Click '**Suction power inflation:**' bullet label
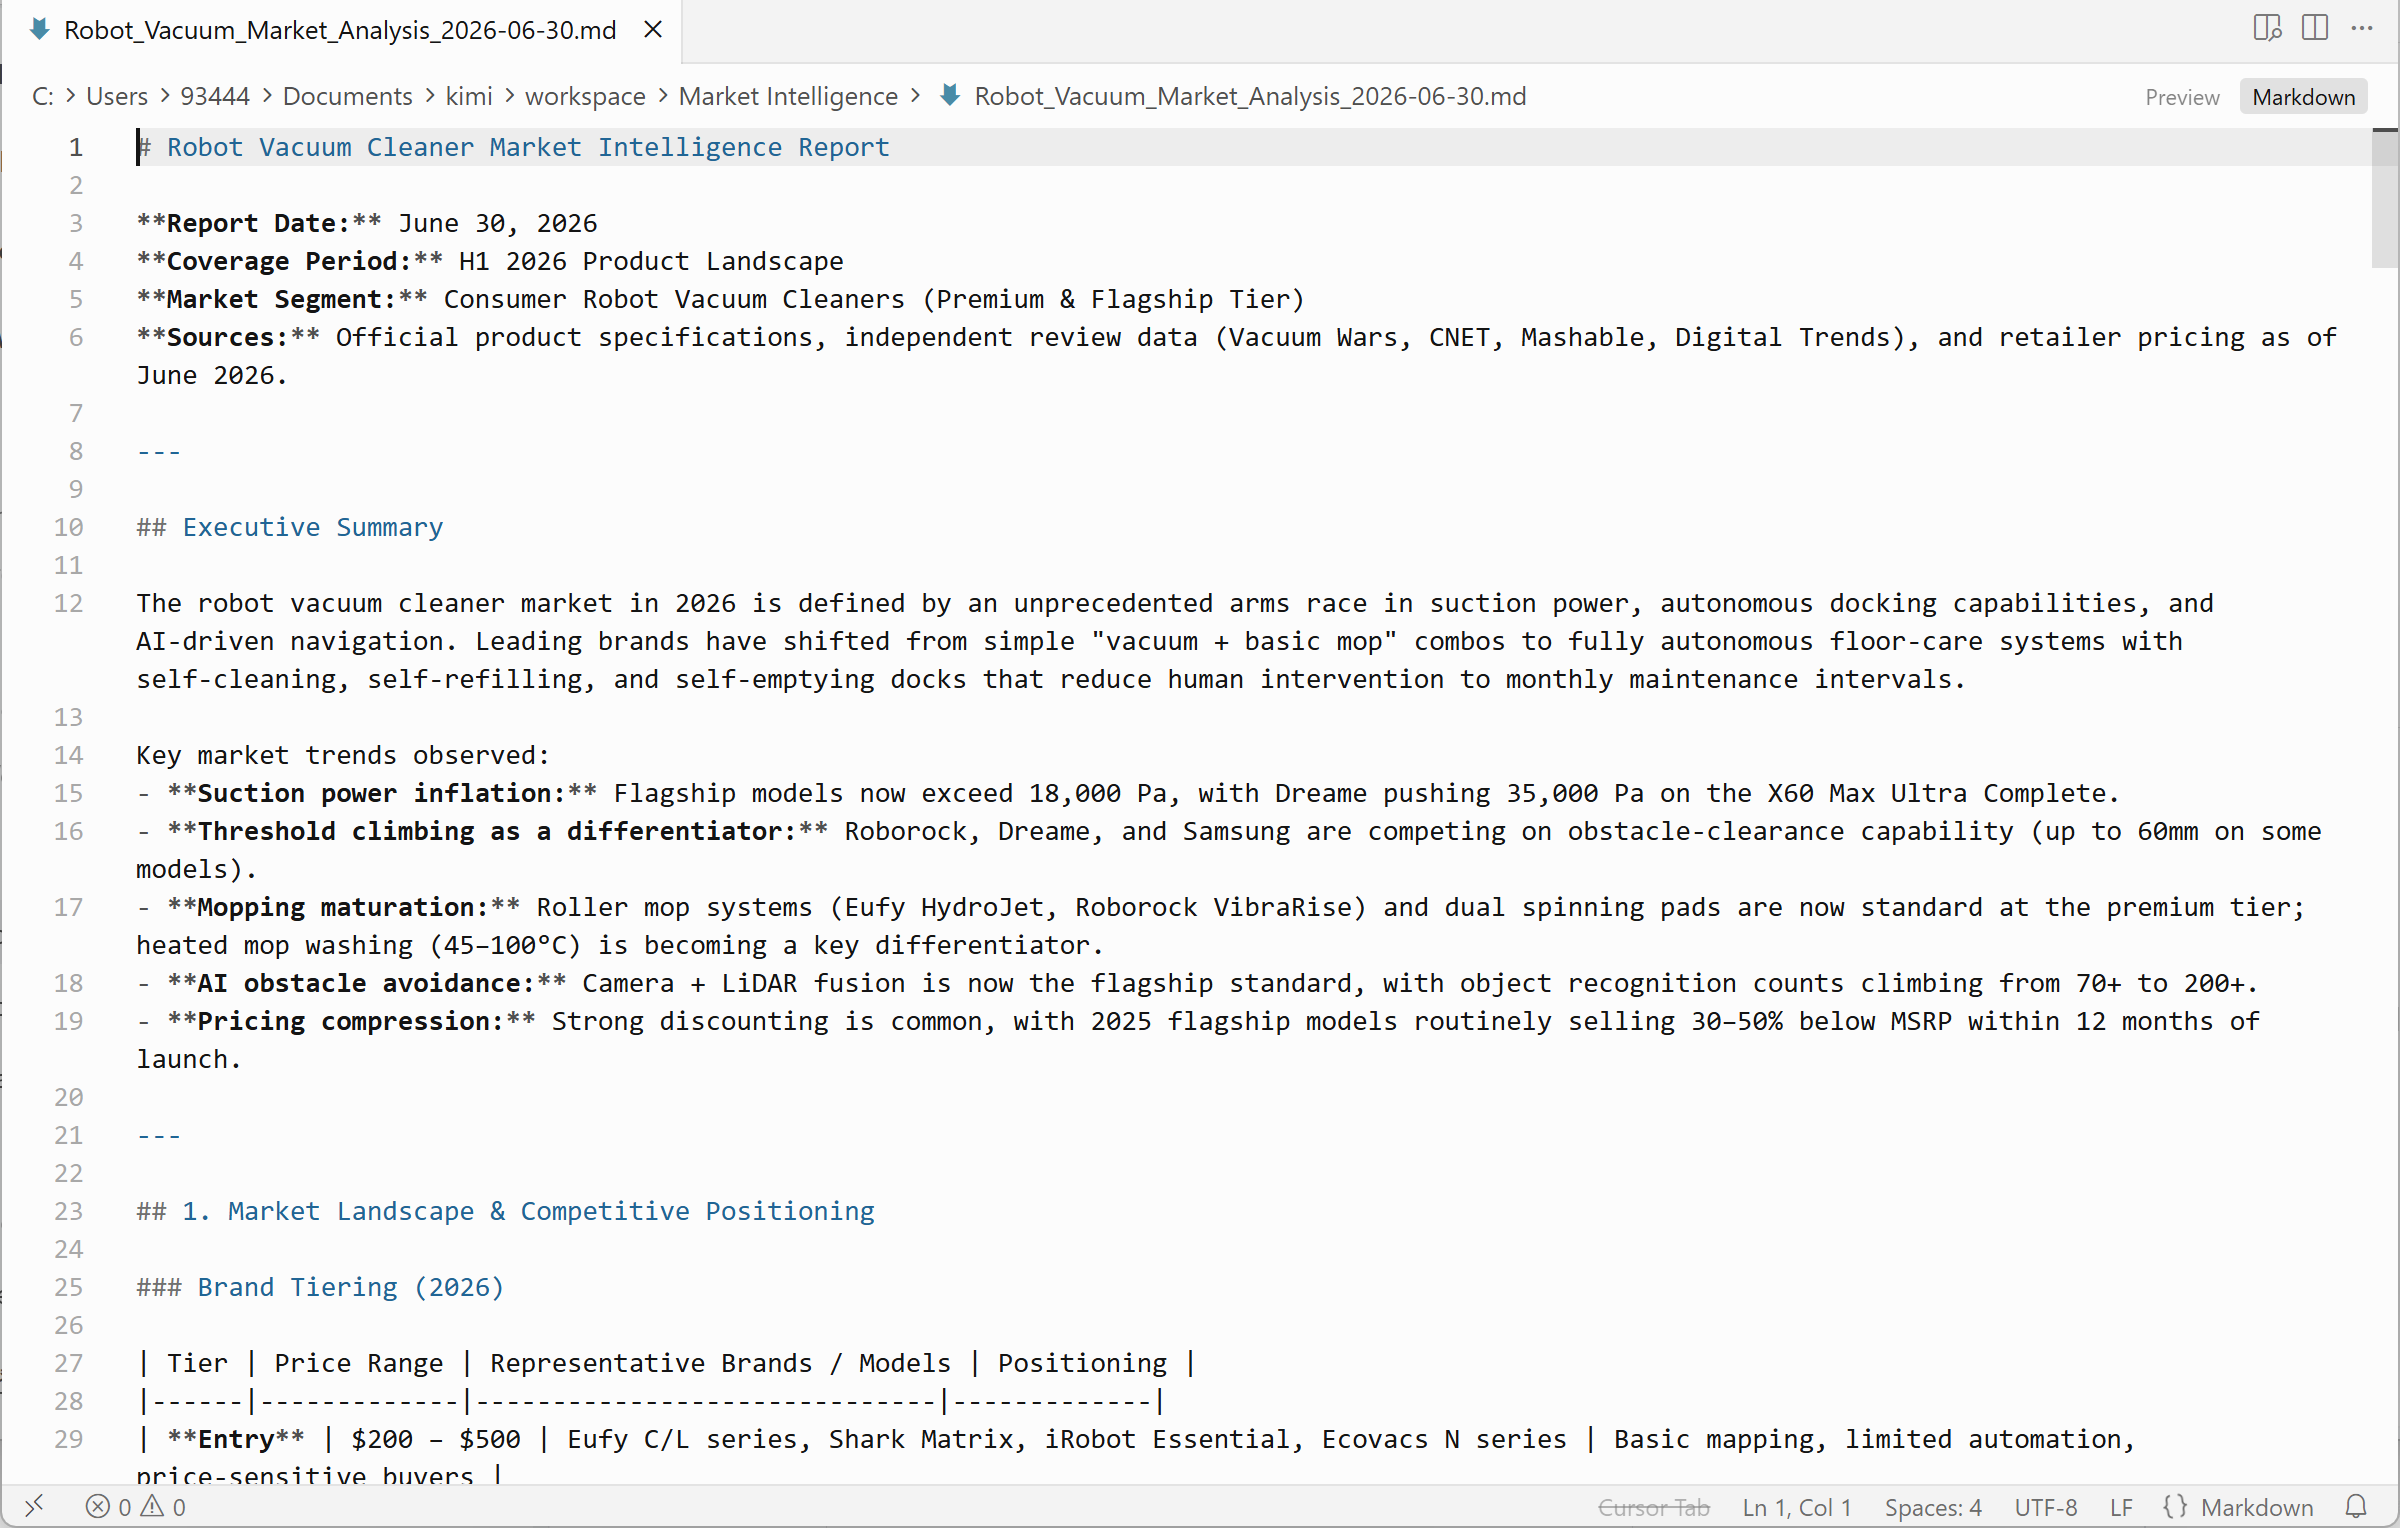Image resolution: width=2400 pixels, height=1528 pixels. click(x=382, y=793)
